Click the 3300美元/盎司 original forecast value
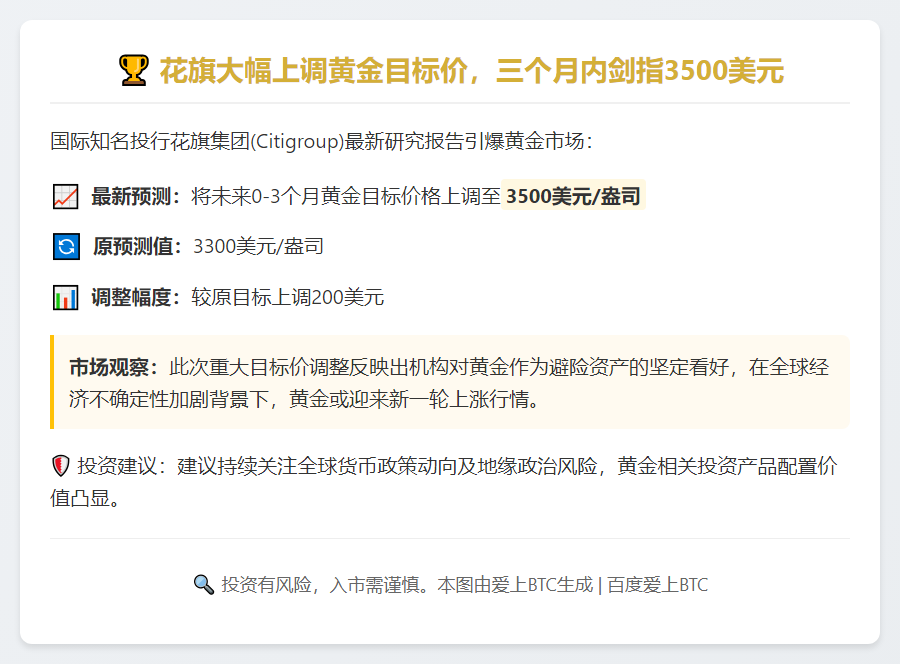The width and height of the screenshot is (900, 664). (258, 246)
